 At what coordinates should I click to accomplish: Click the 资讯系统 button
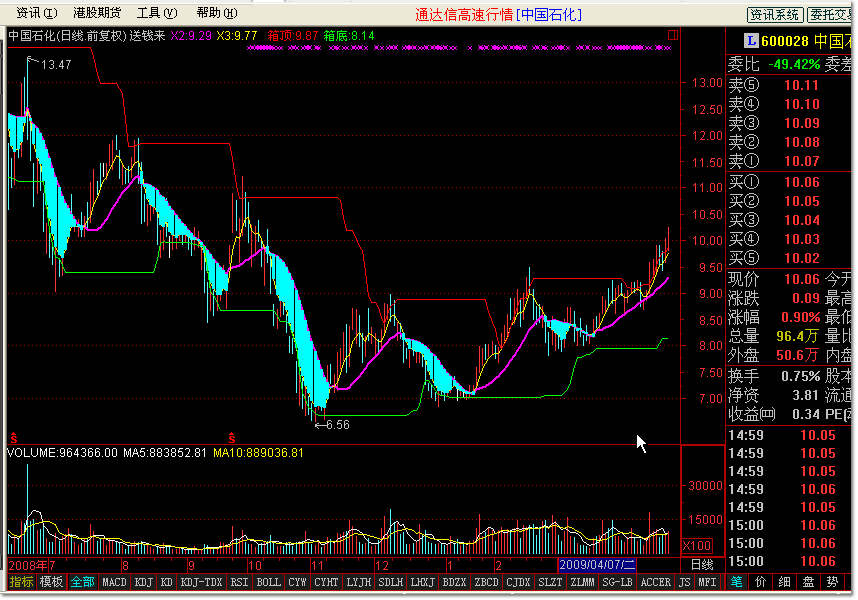(x=774, y=15)
